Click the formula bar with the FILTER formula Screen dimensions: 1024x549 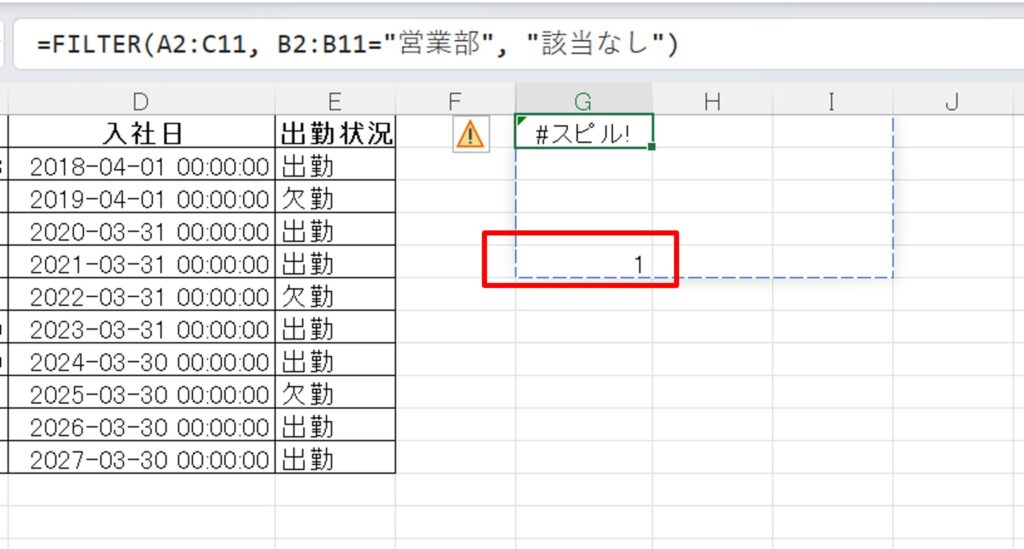519,44
